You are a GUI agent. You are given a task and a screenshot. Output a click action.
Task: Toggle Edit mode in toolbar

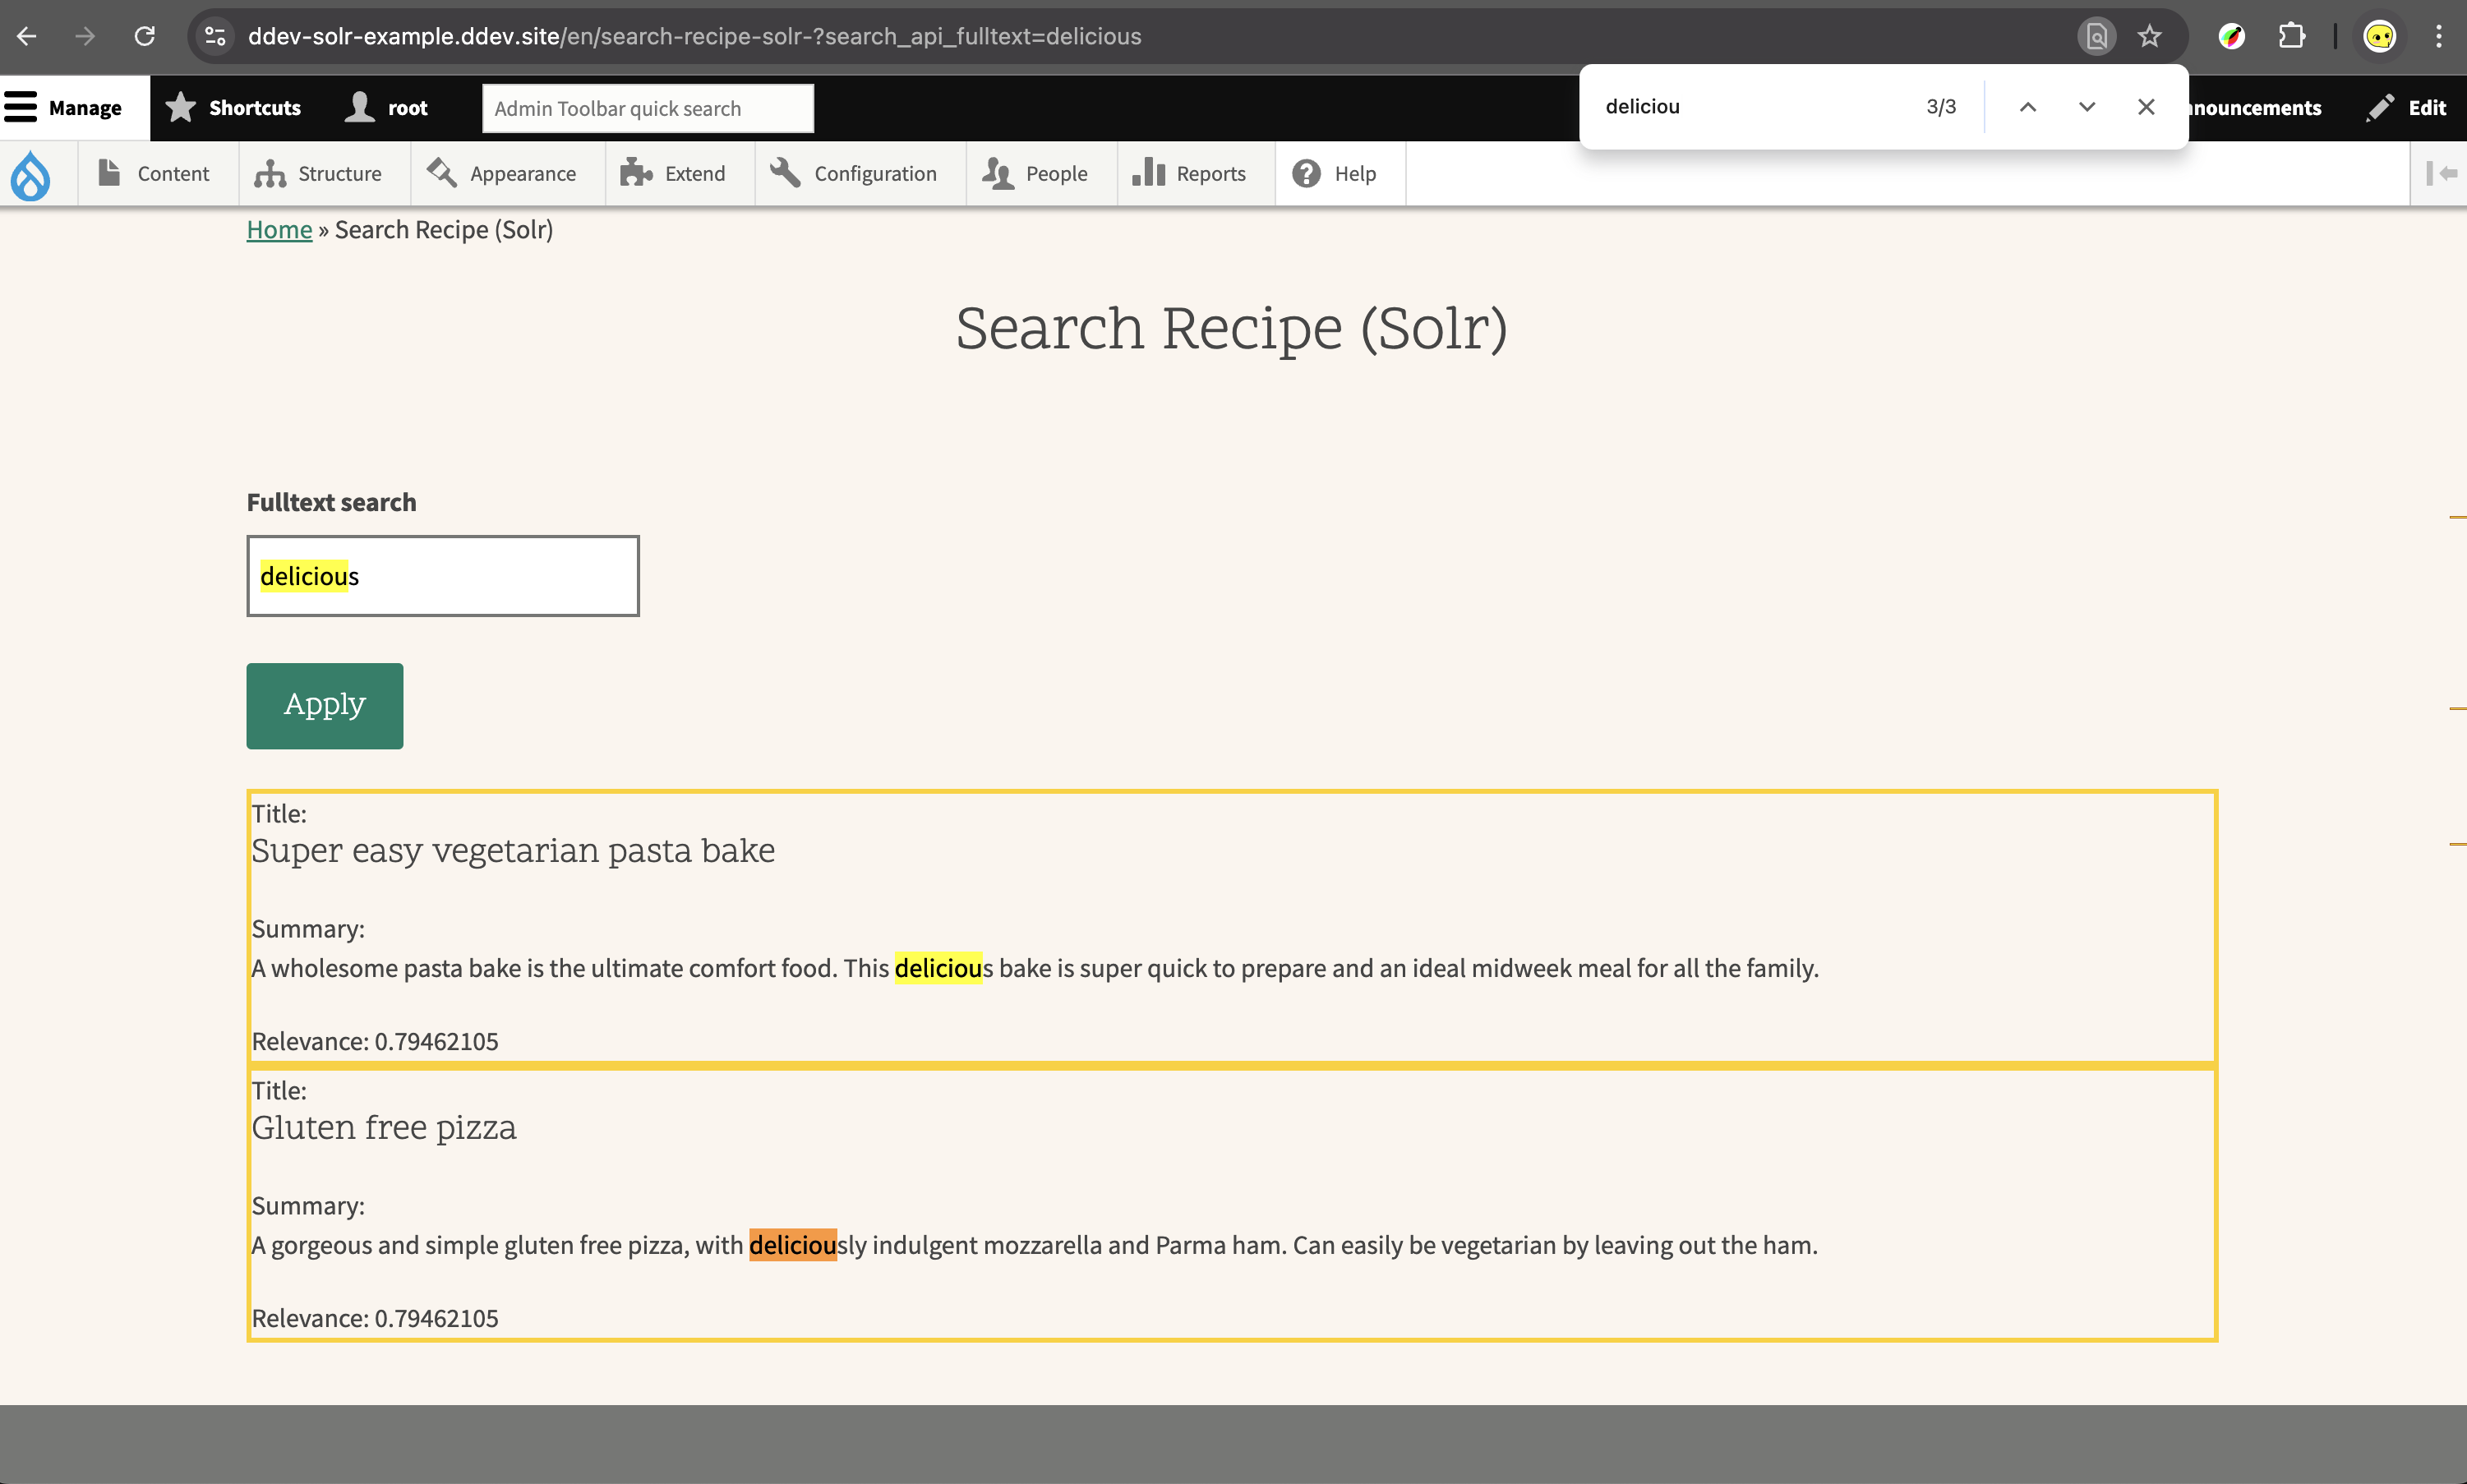(2407, 108)
